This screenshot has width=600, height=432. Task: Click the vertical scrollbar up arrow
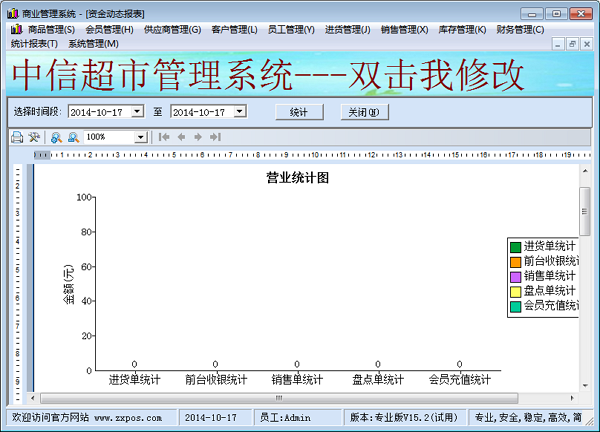585,171
